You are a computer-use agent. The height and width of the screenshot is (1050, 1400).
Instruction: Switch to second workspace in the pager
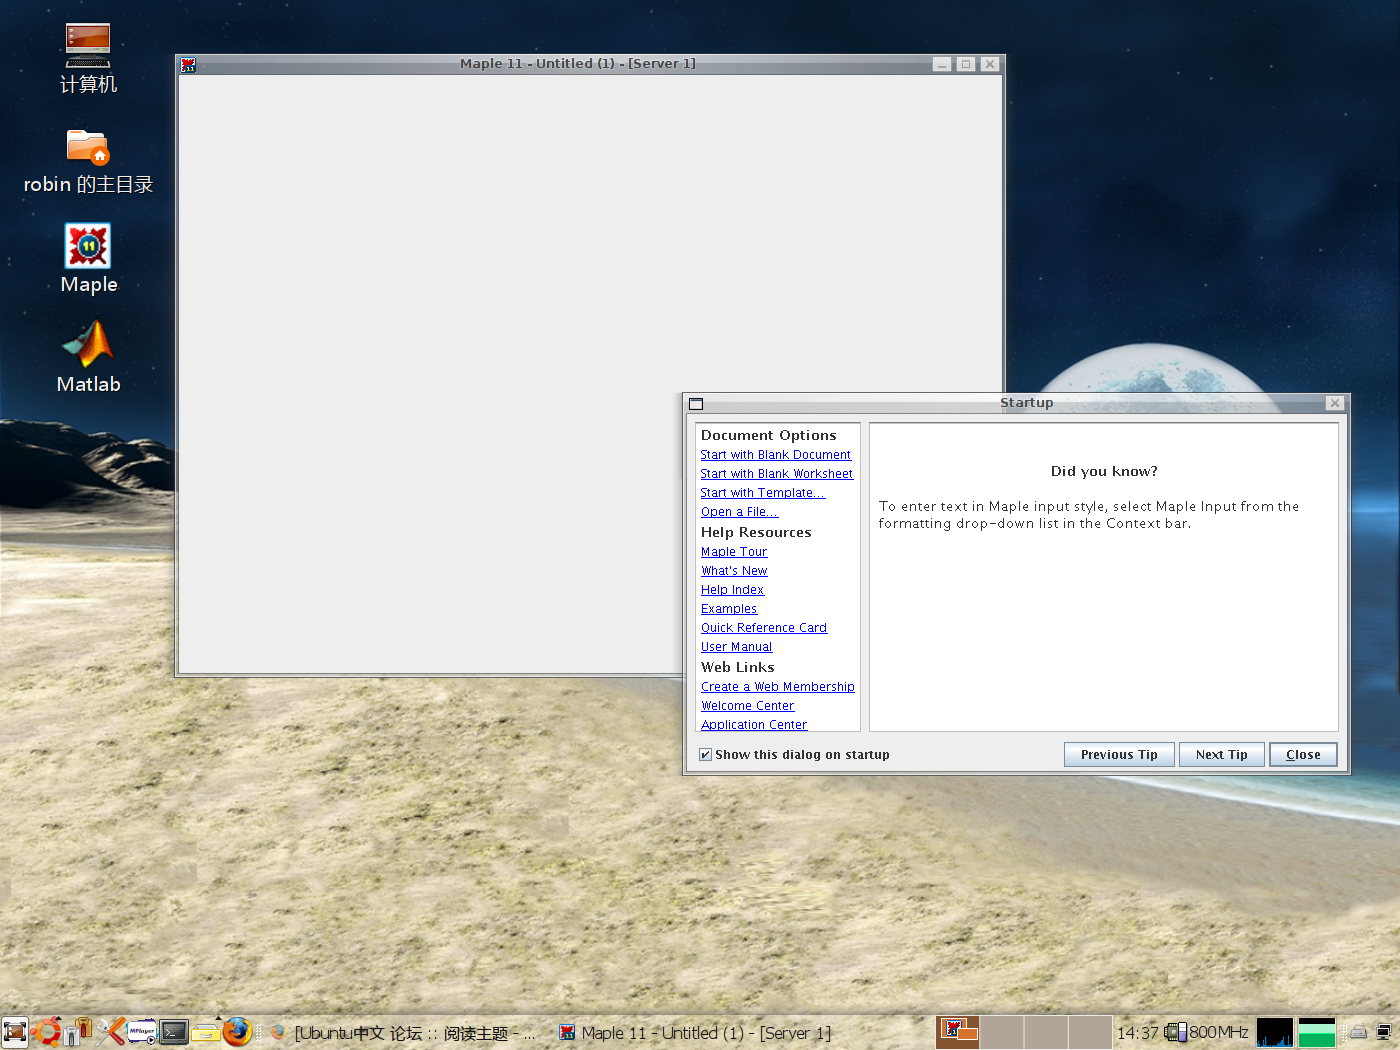pos(1002,1032)
